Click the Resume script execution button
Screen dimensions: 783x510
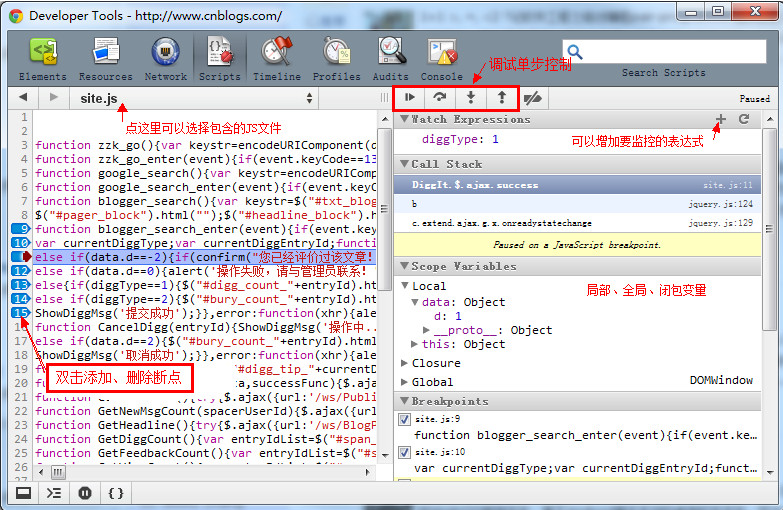pos(410,98)
